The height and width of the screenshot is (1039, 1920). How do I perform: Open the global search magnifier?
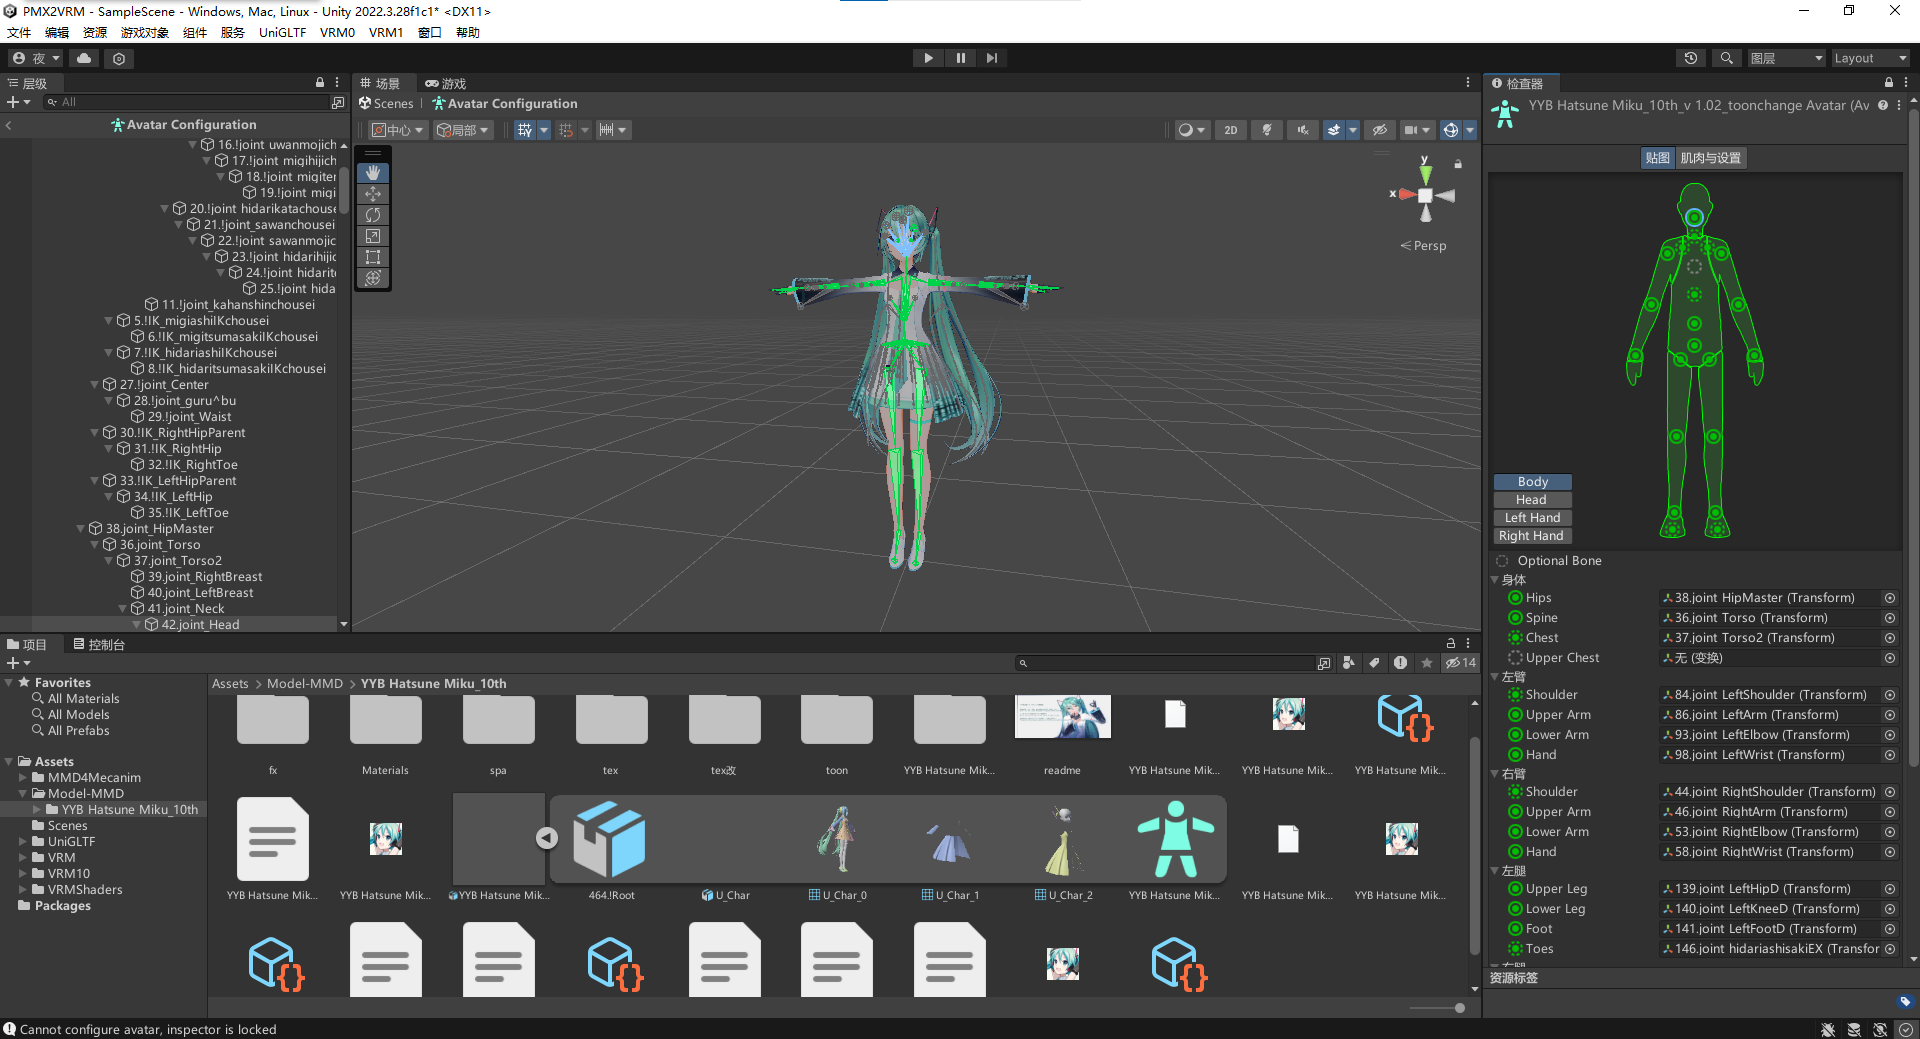tap(1726, 58)
